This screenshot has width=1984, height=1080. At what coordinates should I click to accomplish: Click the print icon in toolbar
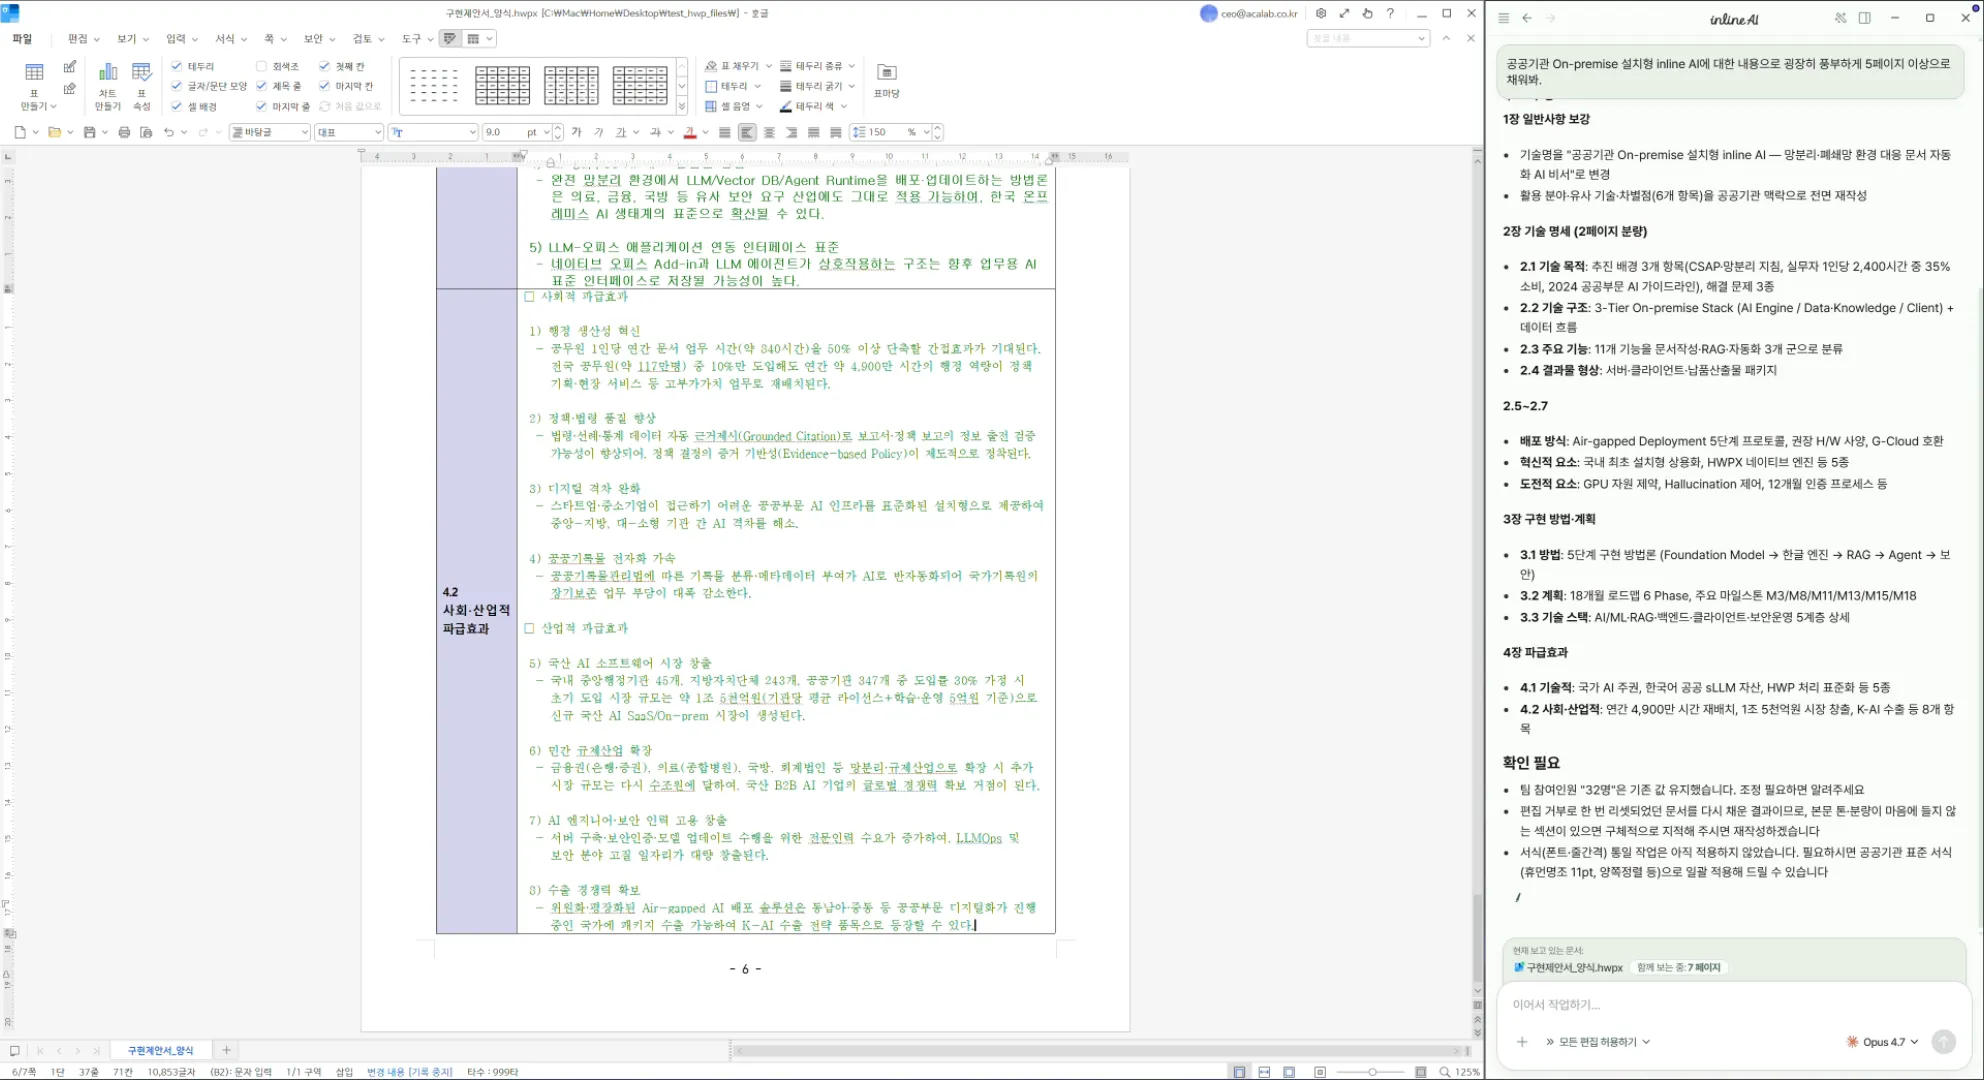point(124,132)
